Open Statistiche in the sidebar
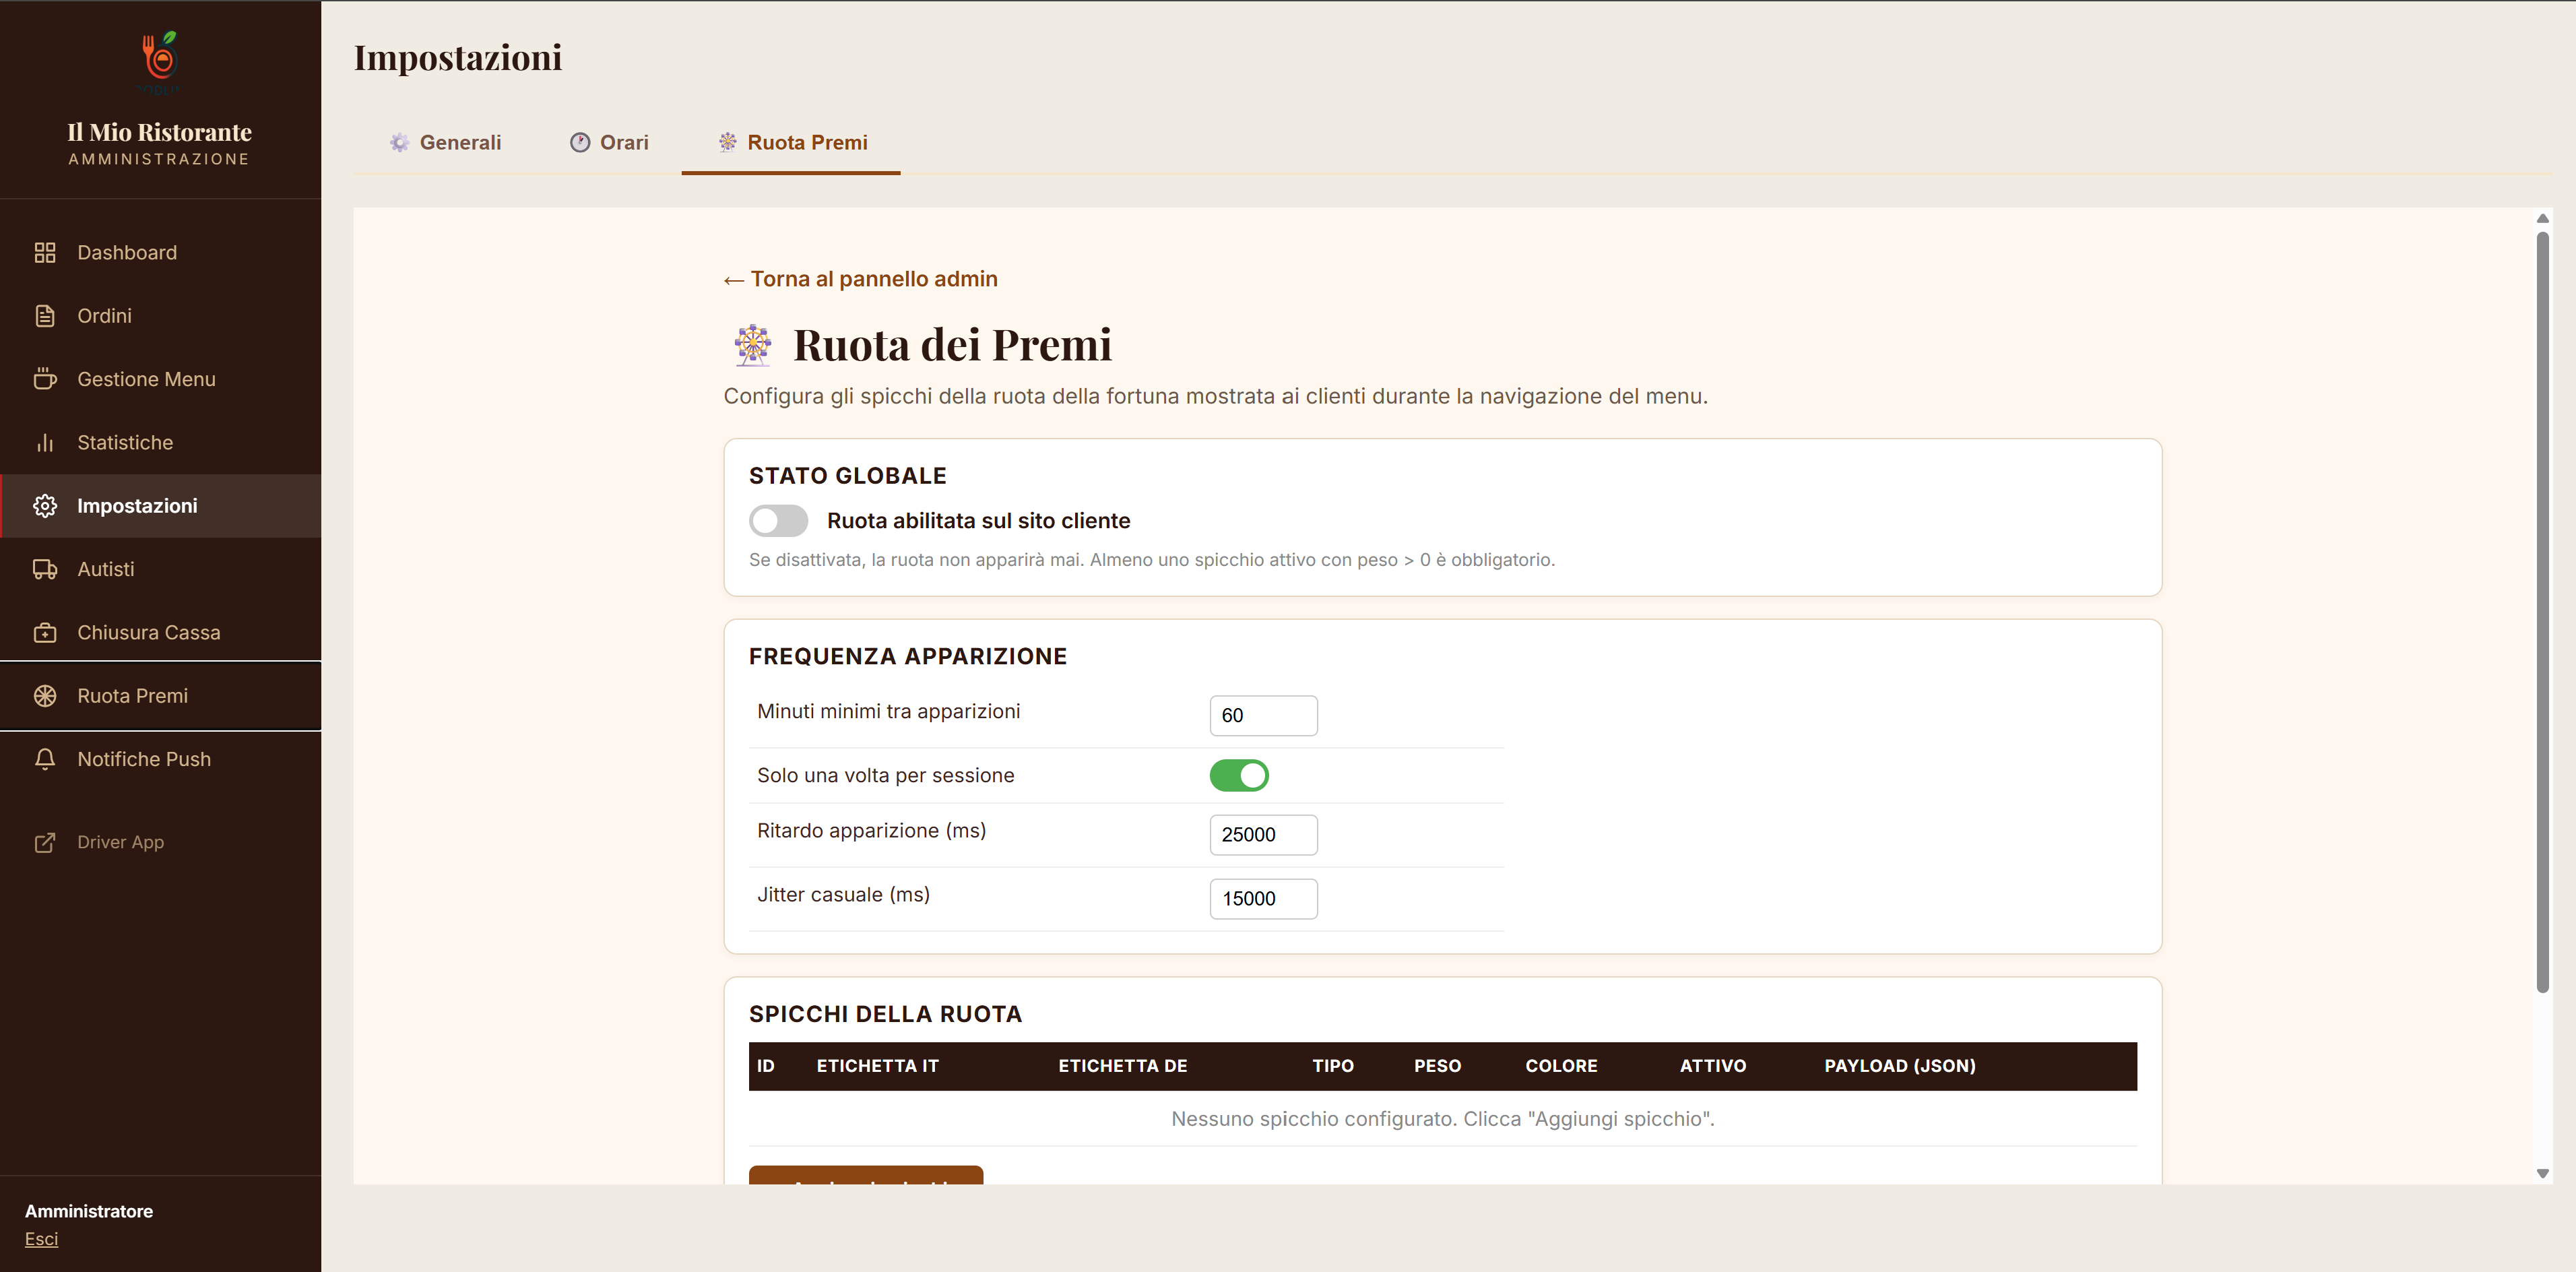The image size is (2576, 1272). (160, 443)
